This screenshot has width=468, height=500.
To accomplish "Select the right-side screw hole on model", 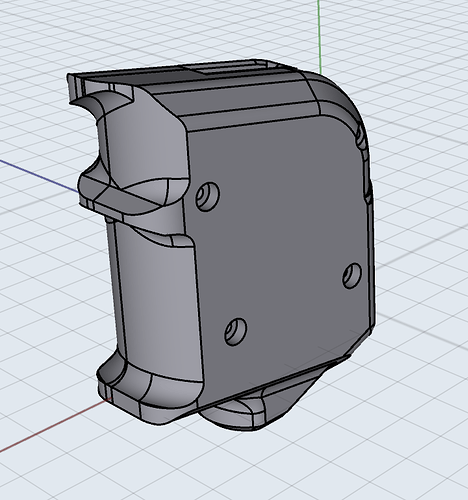I will [x=352, y=275].
